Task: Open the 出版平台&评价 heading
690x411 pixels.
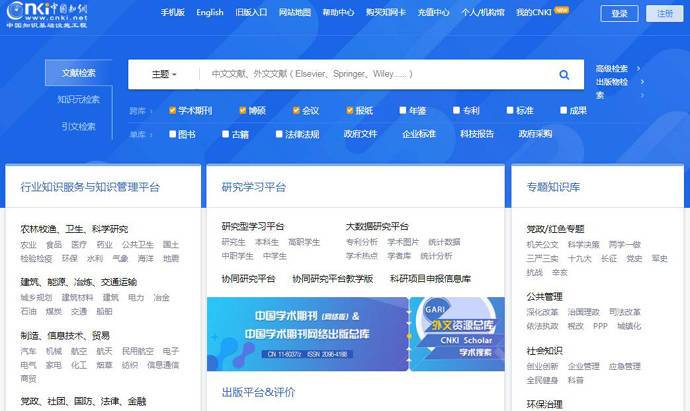Action: (258, 392)
